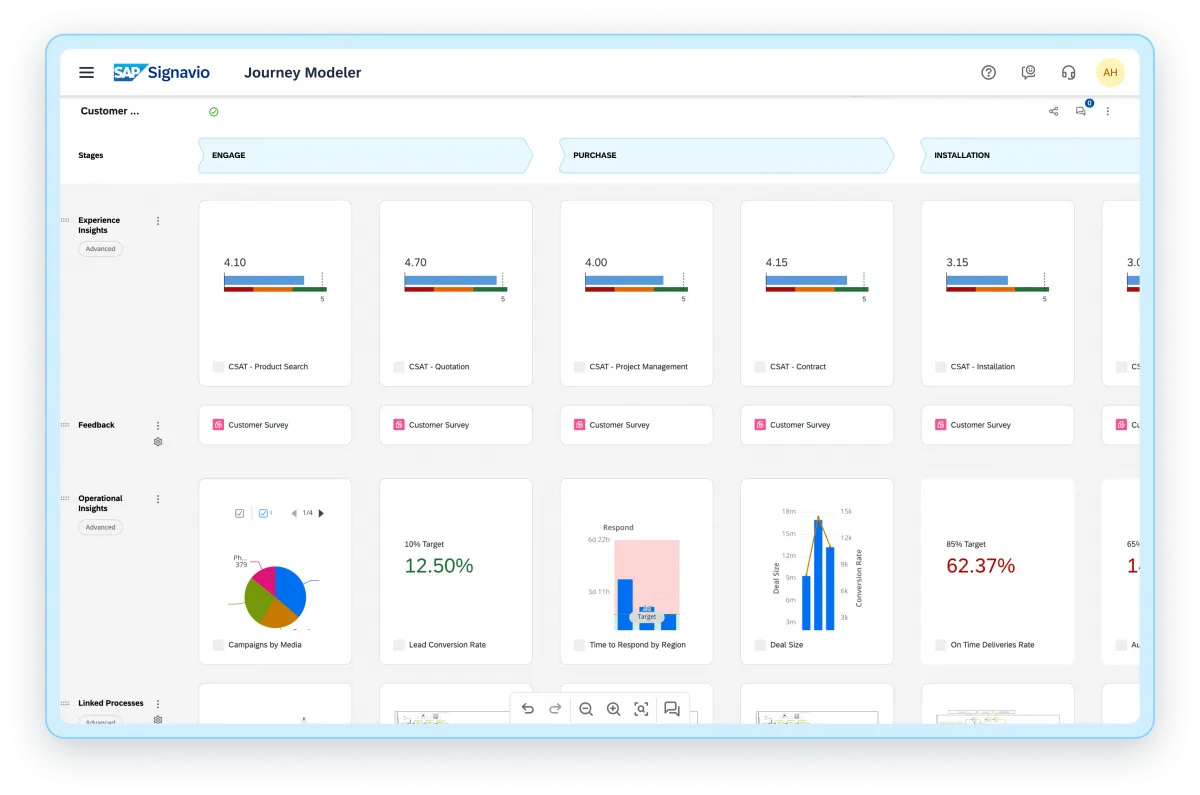The image size is (1200, 795).
Task: Click Advanced badge under Experience Insights
Action: pos(100,249)
